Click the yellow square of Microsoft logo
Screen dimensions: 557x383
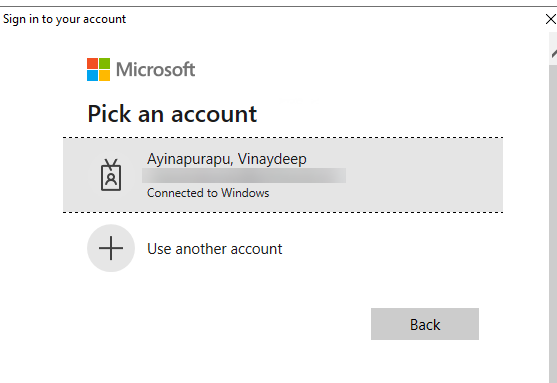pyautogui.click(x=104, y=75)
